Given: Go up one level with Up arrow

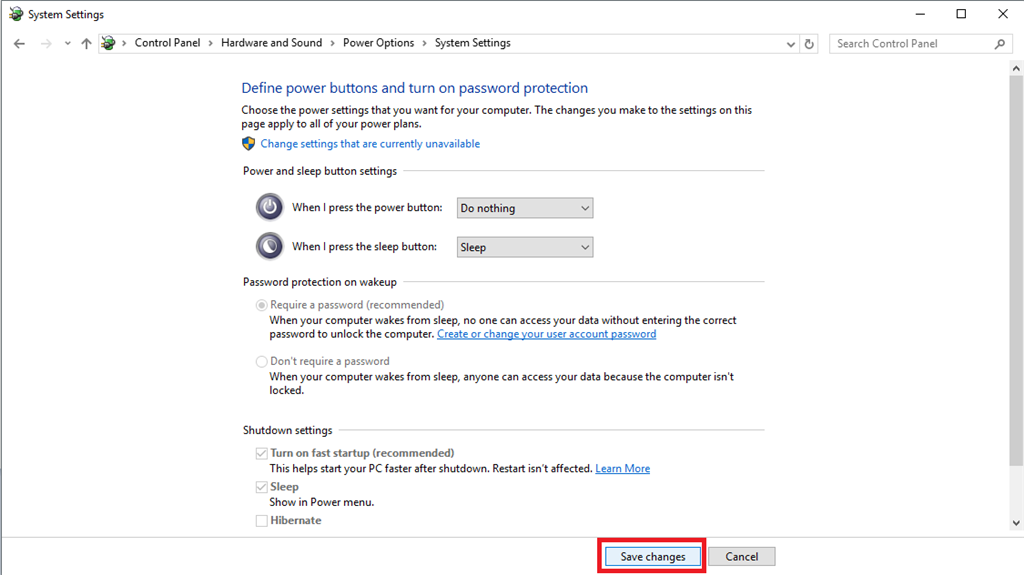Looking at the screenshot, I should click(x=86, y=44).
